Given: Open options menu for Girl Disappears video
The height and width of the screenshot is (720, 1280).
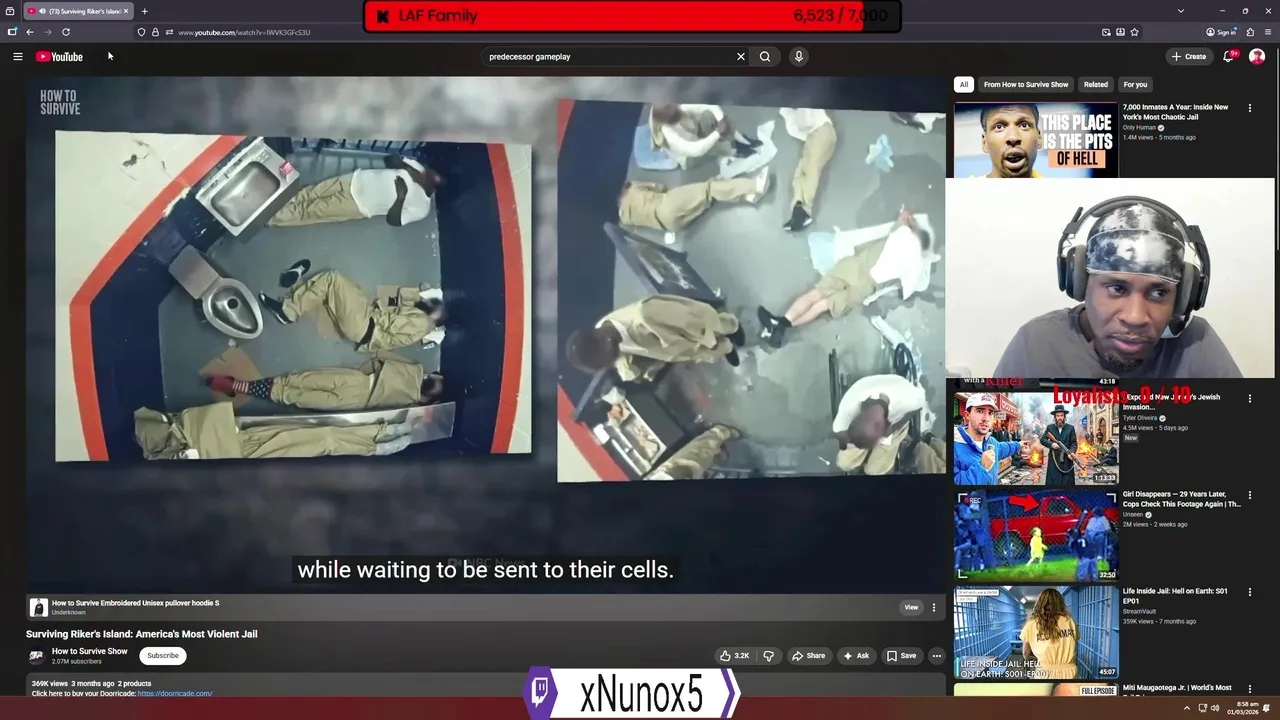Looking at the screenshot, I should coord(1249,495).
